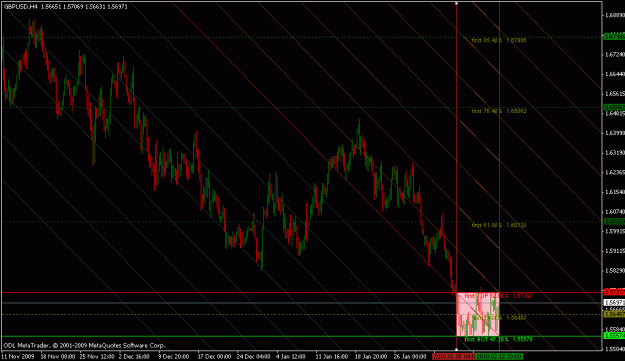Click the 25 Nov 12:00 time axis label
Viewport: 625px width, 361px height.
coord(96,356)
